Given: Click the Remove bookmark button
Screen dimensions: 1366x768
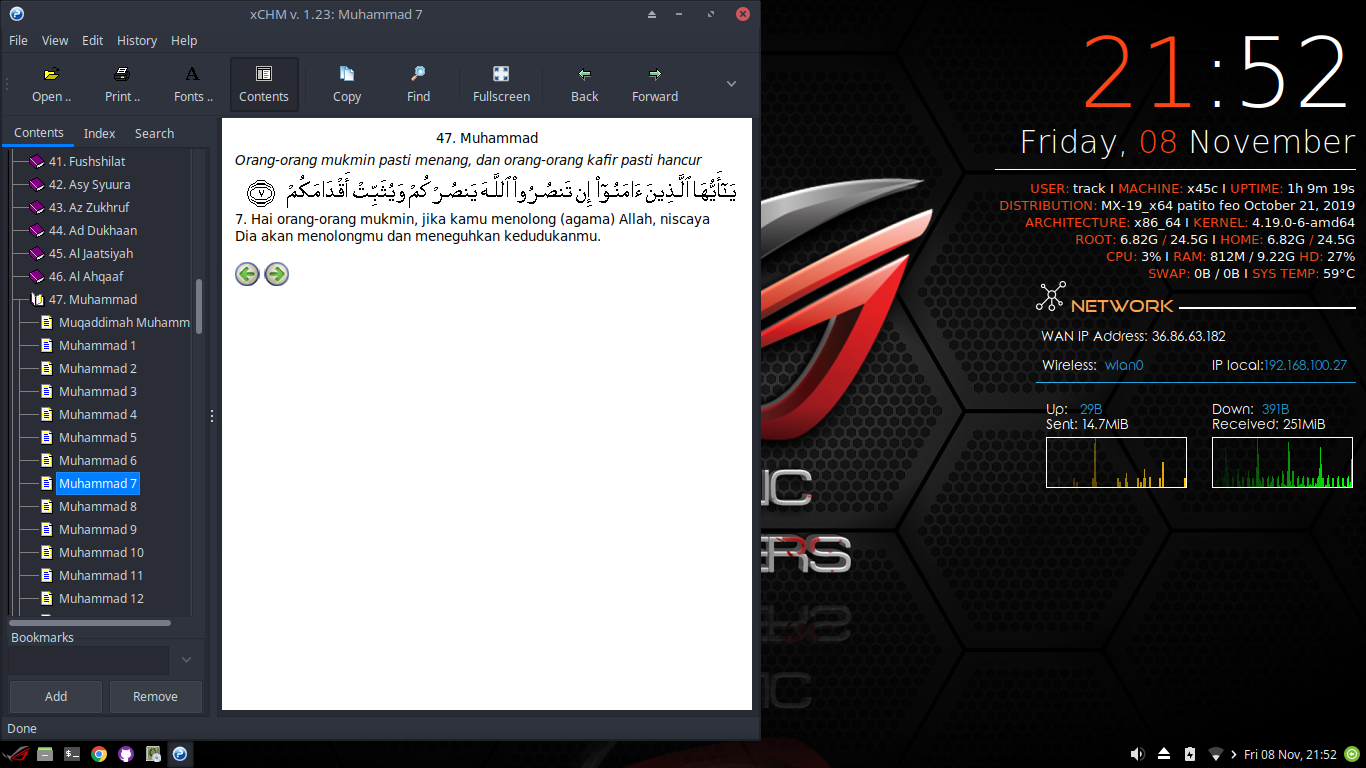Looking at the screenshot, I should pyautogui.click(x=156, y=697).
